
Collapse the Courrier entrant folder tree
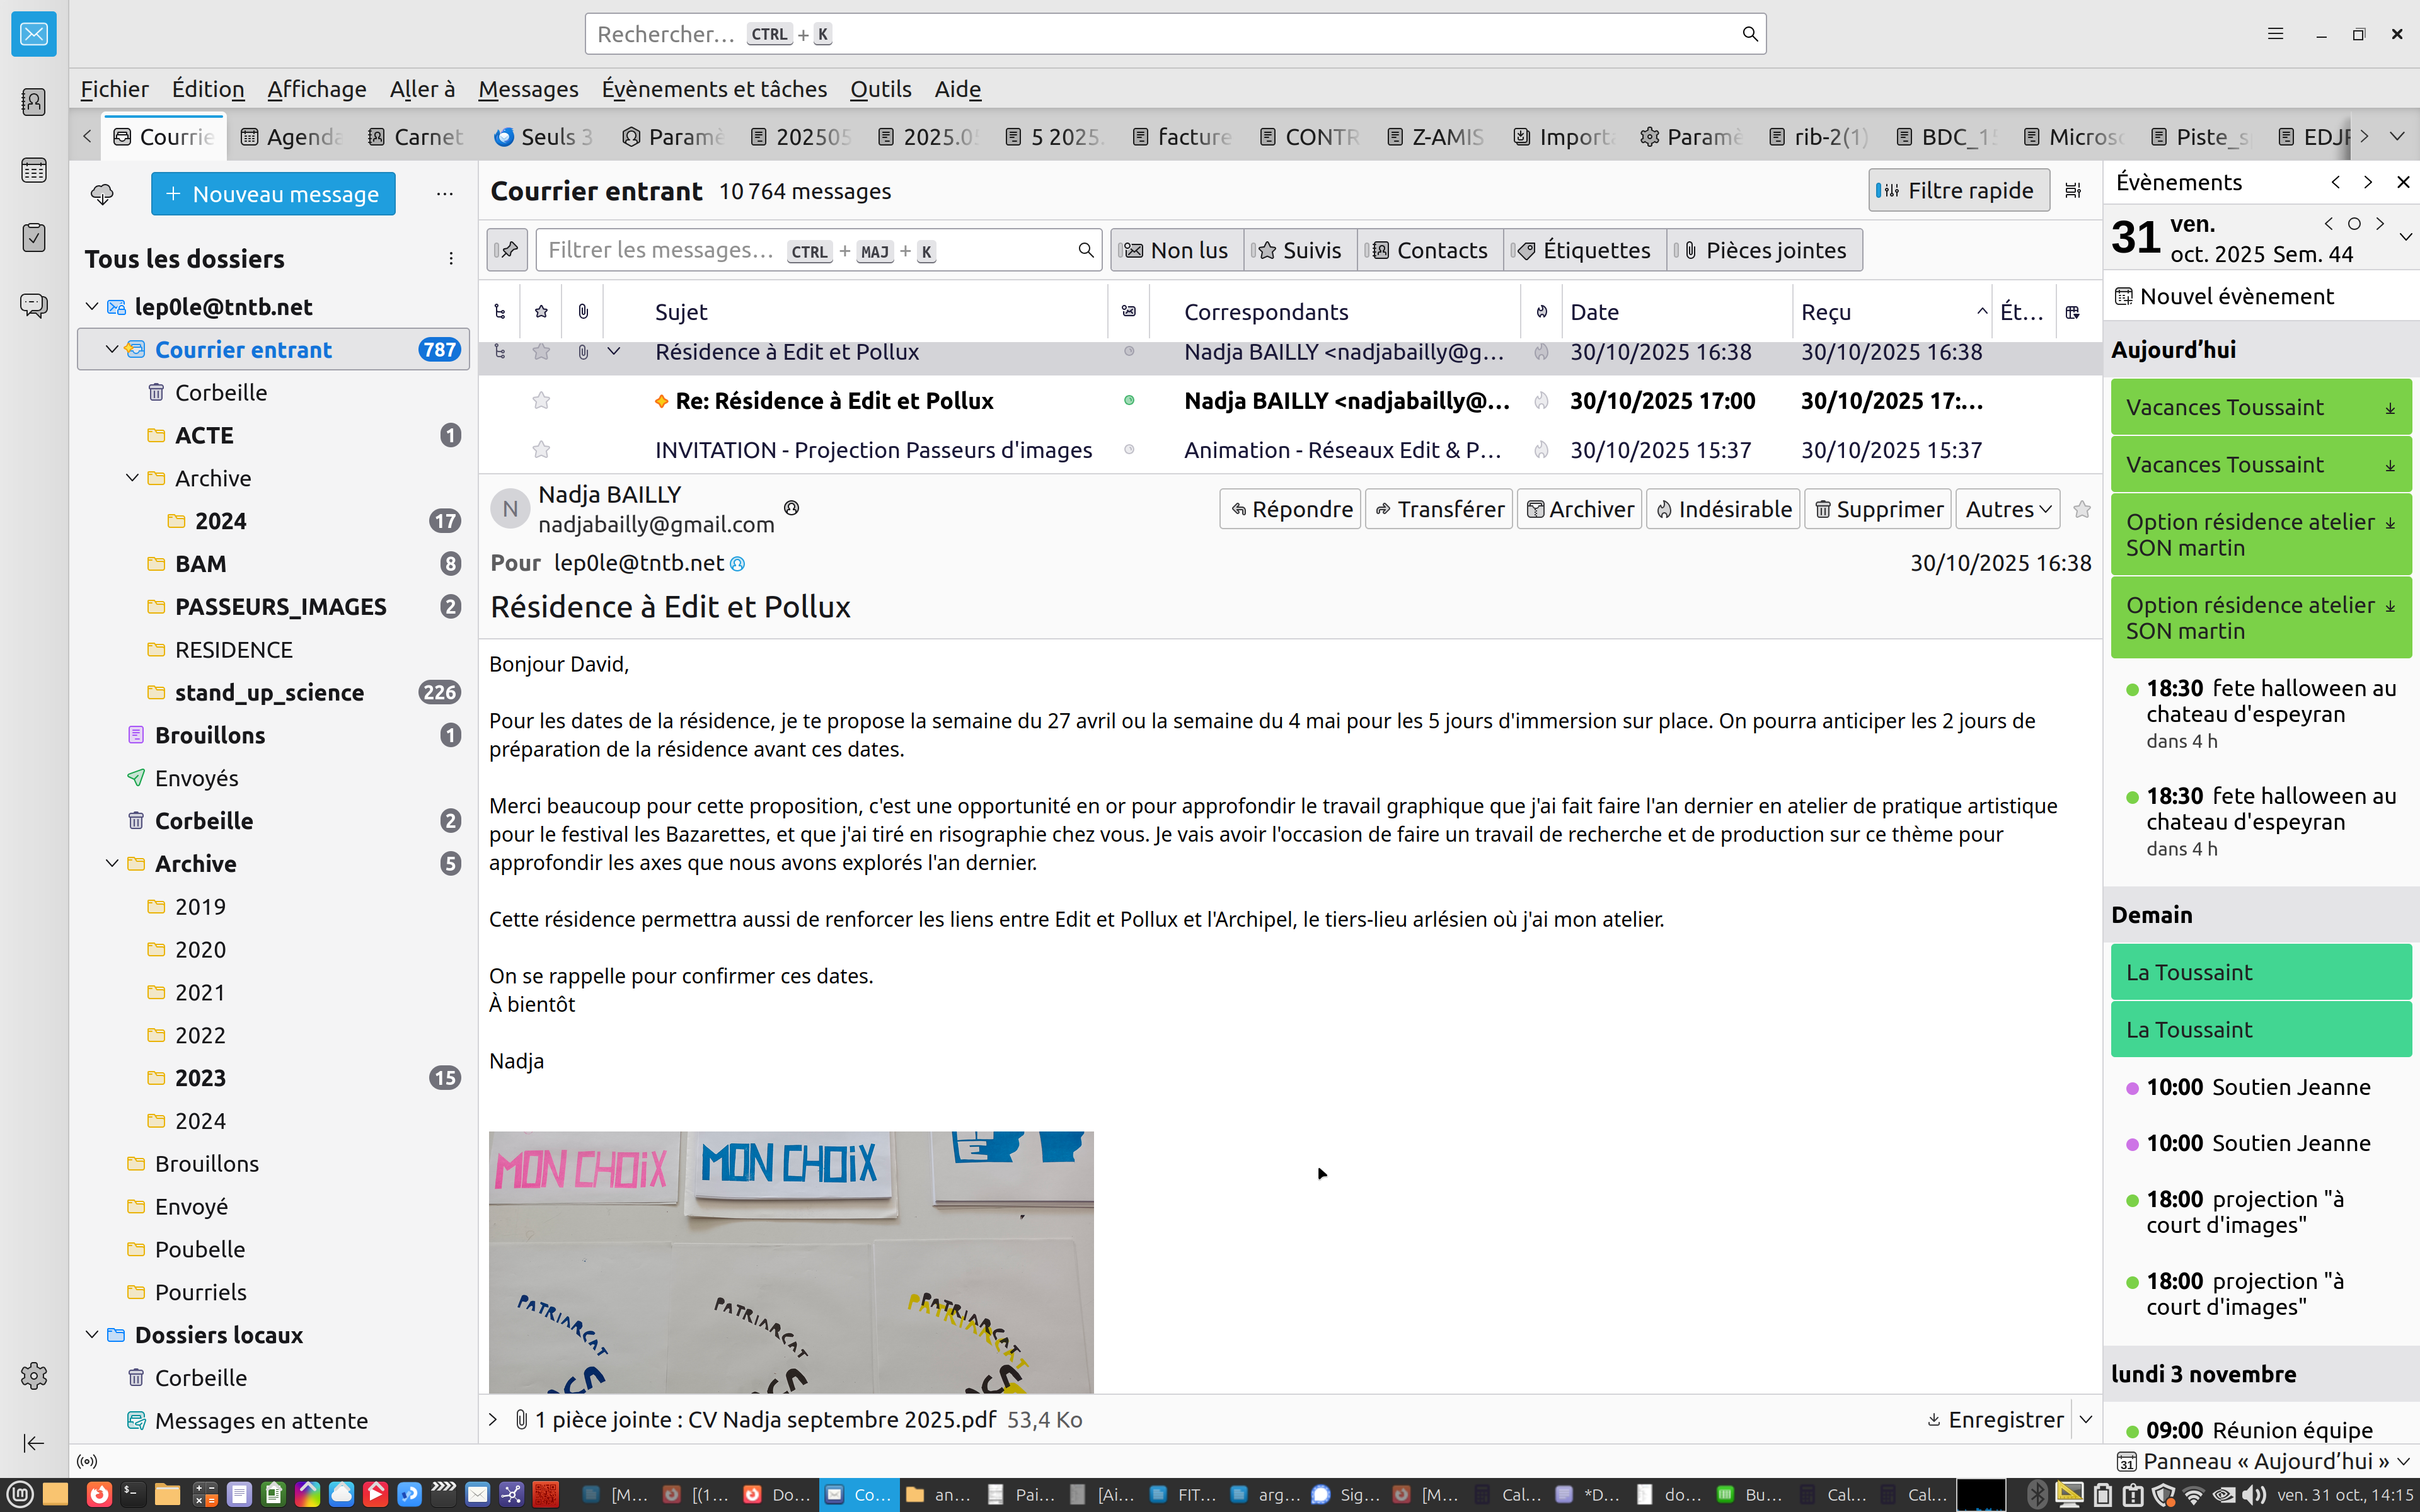click(112, 349)
